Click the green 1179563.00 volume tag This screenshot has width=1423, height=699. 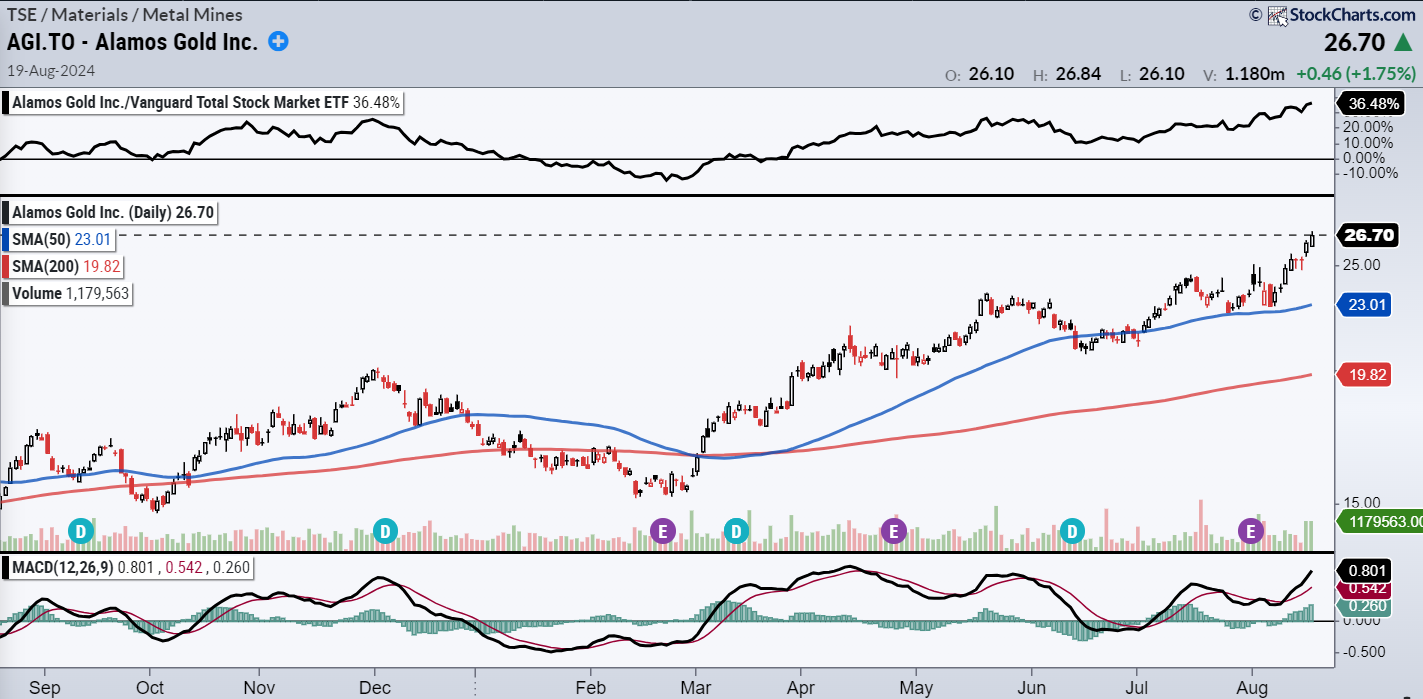(1380, 521)
